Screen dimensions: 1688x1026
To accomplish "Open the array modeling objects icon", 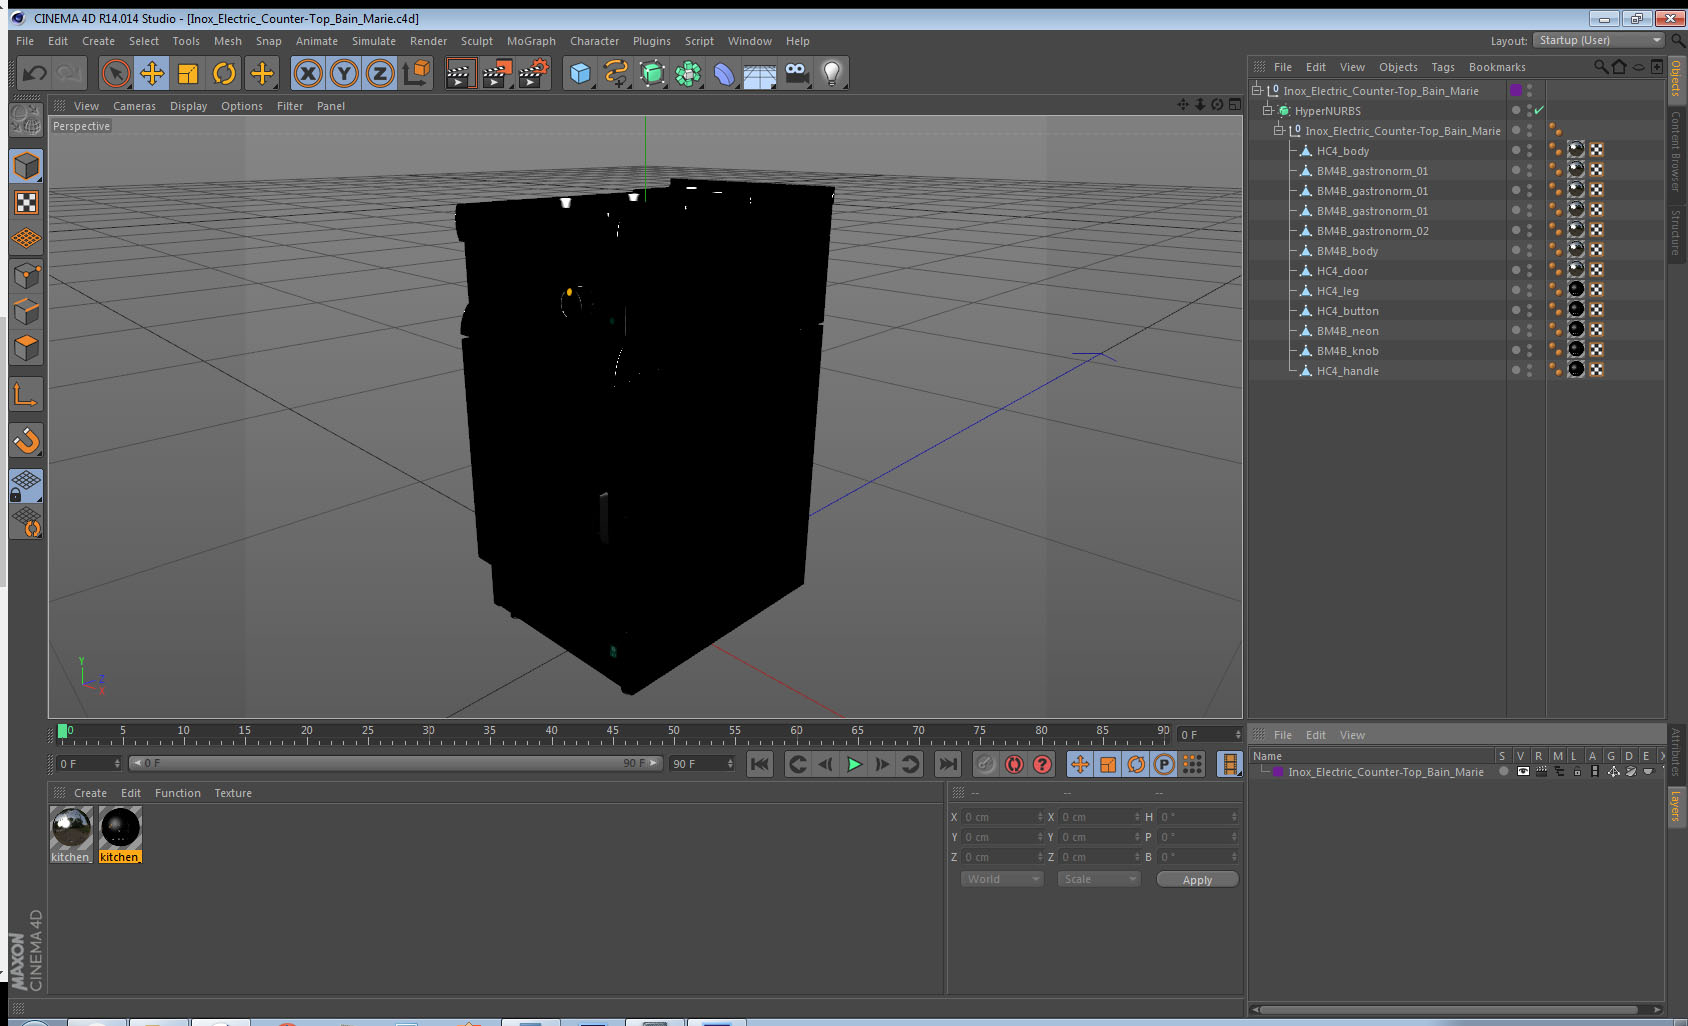I will point(688,73).
